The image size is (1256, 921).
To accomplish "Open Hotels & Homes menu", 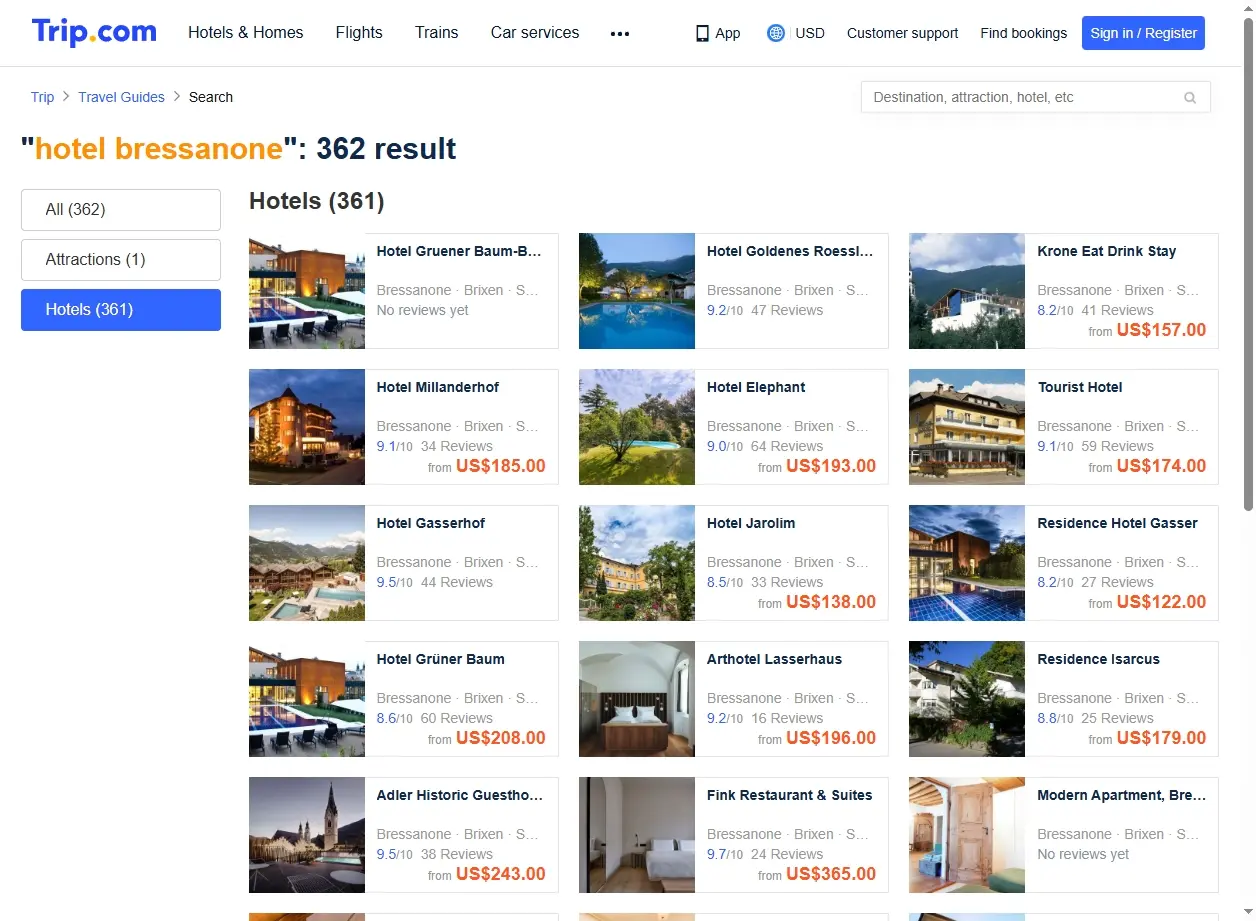I will point(246,32).
